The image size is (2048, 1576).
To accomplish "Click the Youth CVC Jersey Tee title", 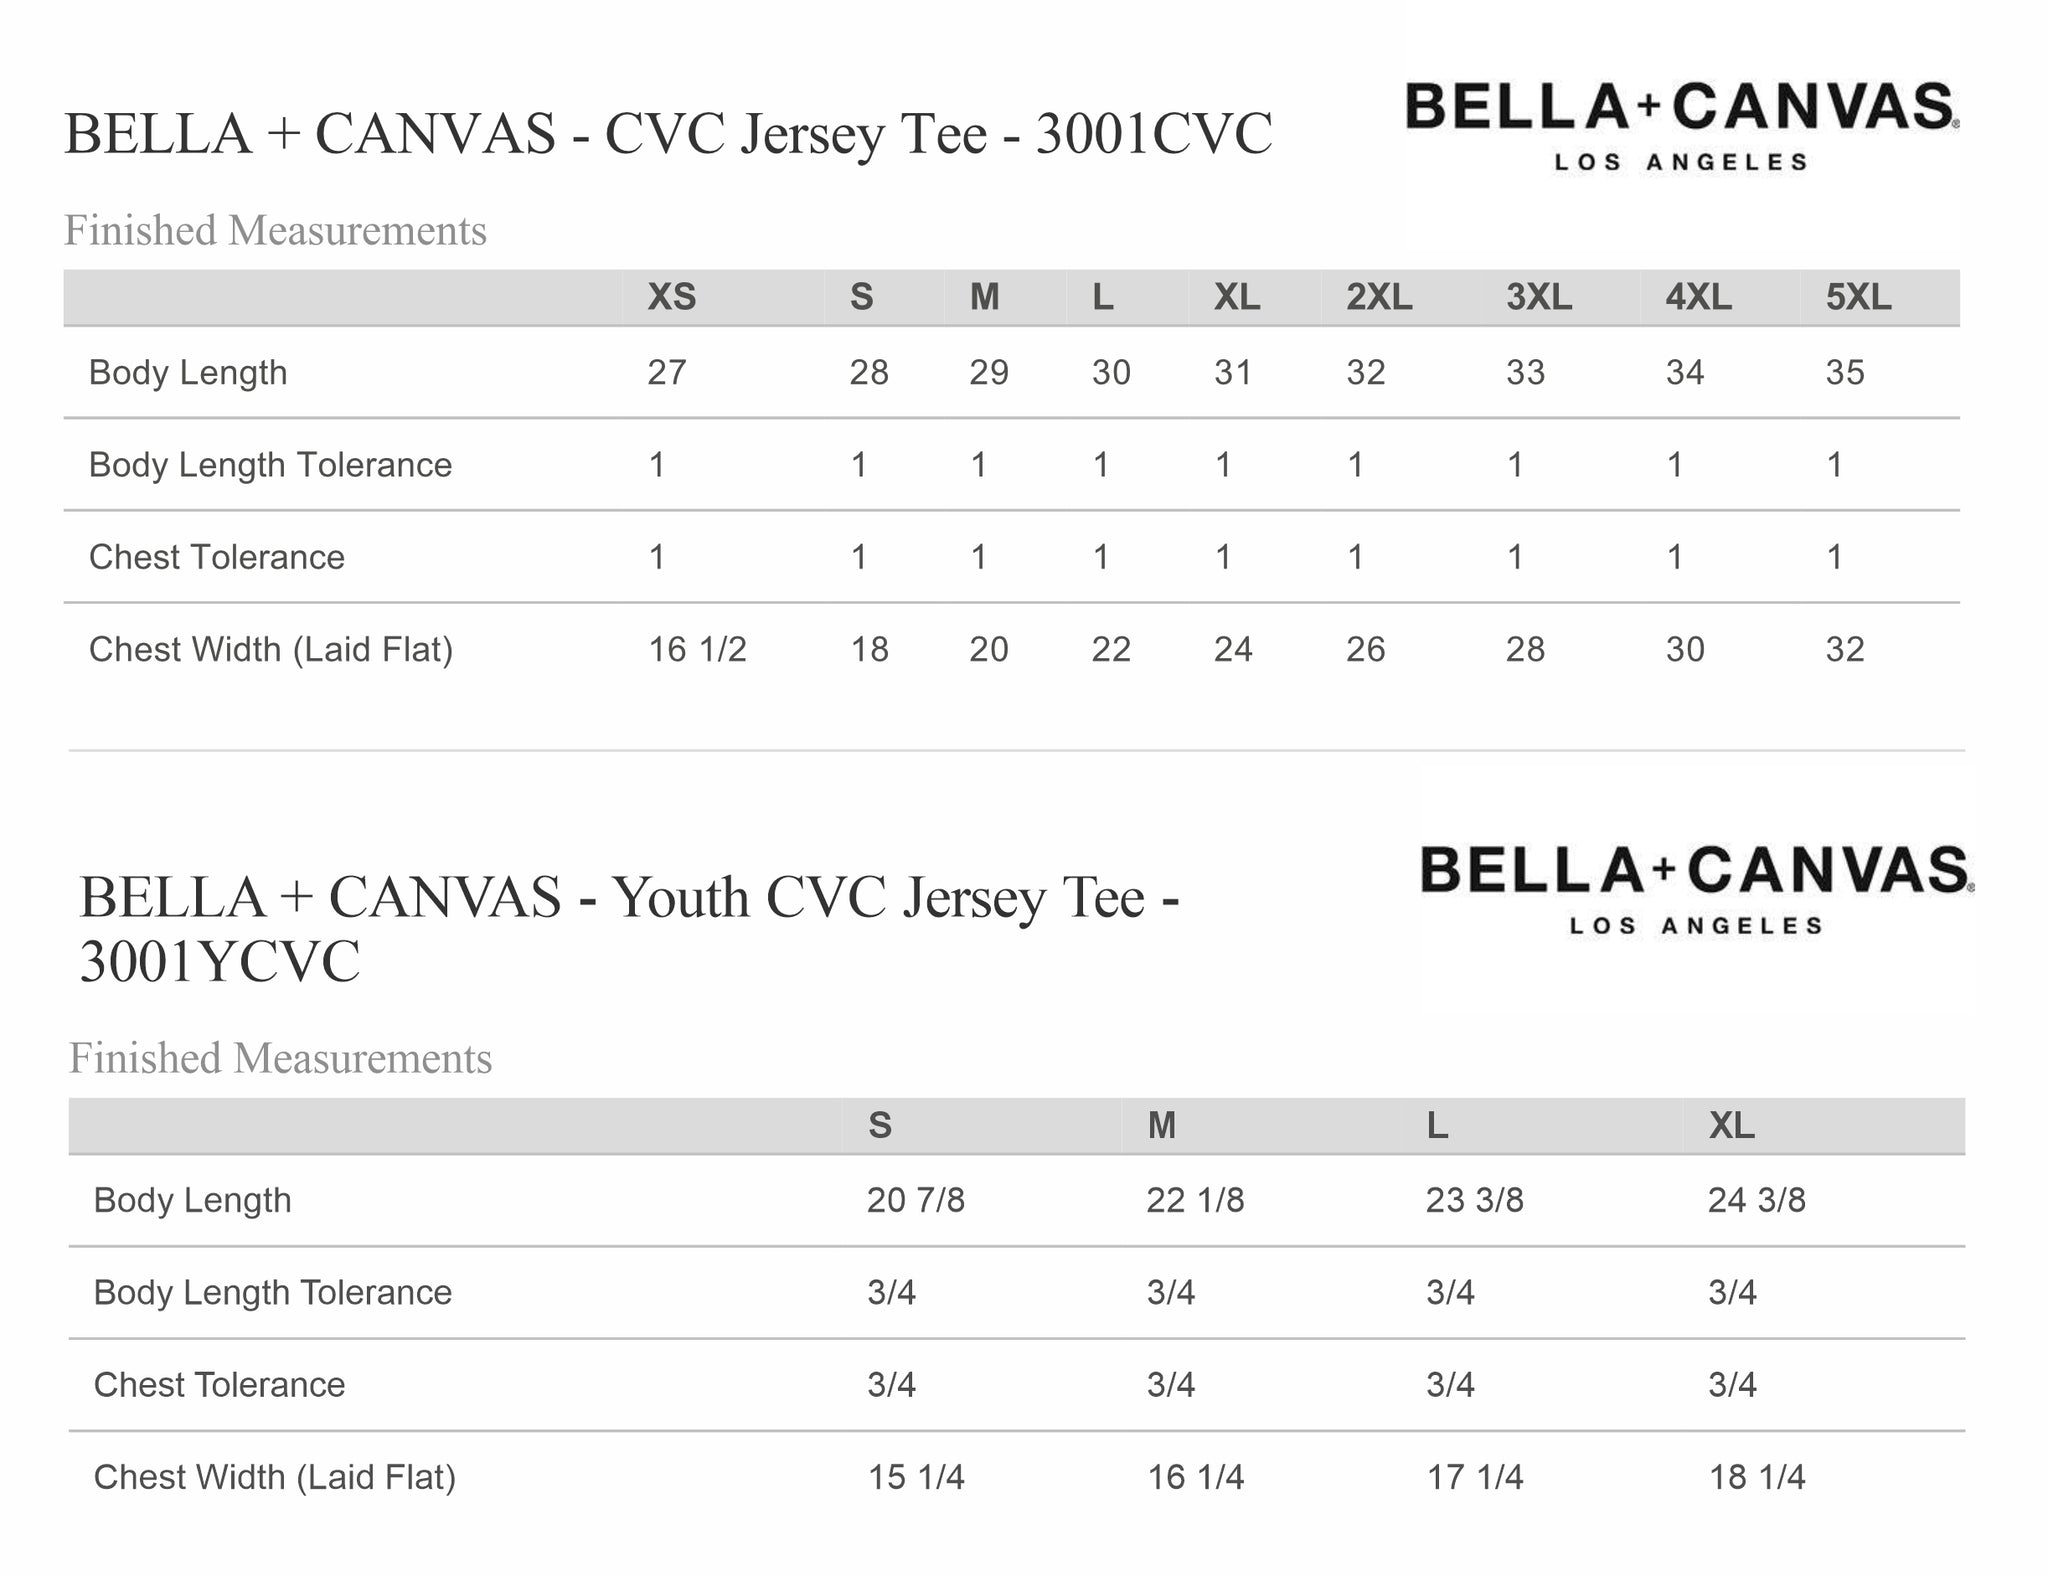I will point(629,929).
